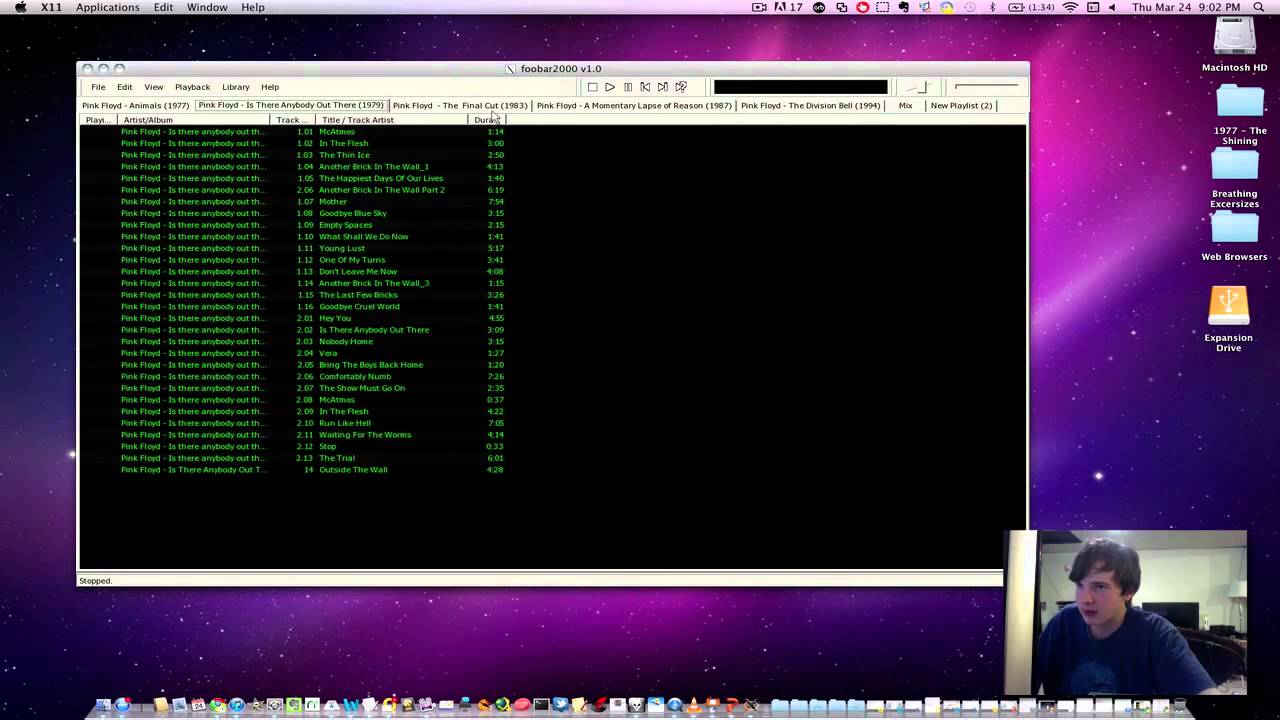Switch to The Final Cut (1983) playlist tab
Screen dimensions: 1280x720
(x=460, y=105)
